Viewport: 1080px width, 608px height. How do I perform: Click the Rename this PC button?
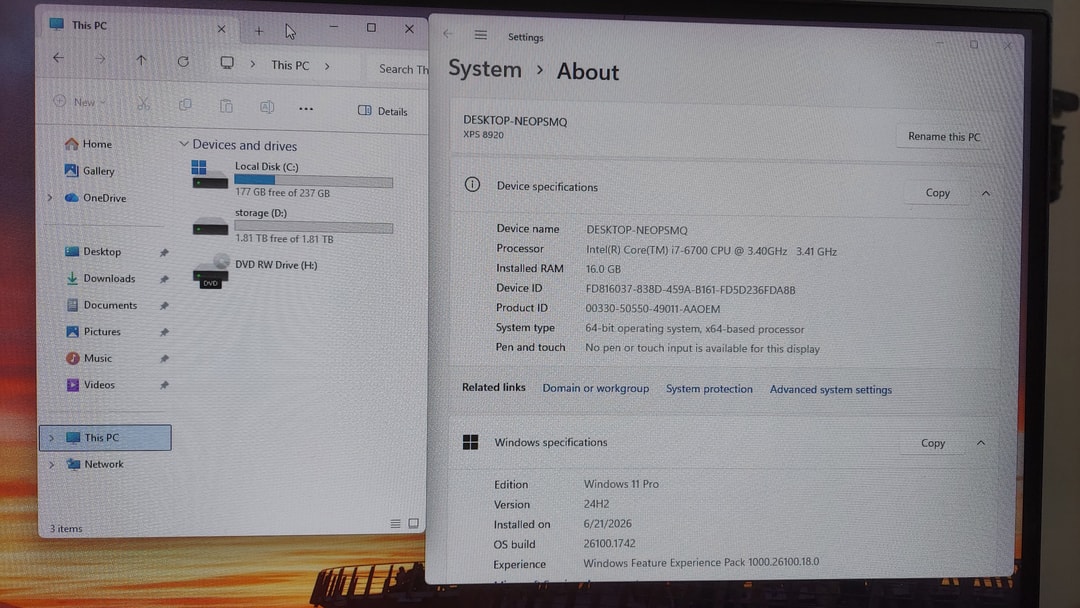[x=944, y=136]
